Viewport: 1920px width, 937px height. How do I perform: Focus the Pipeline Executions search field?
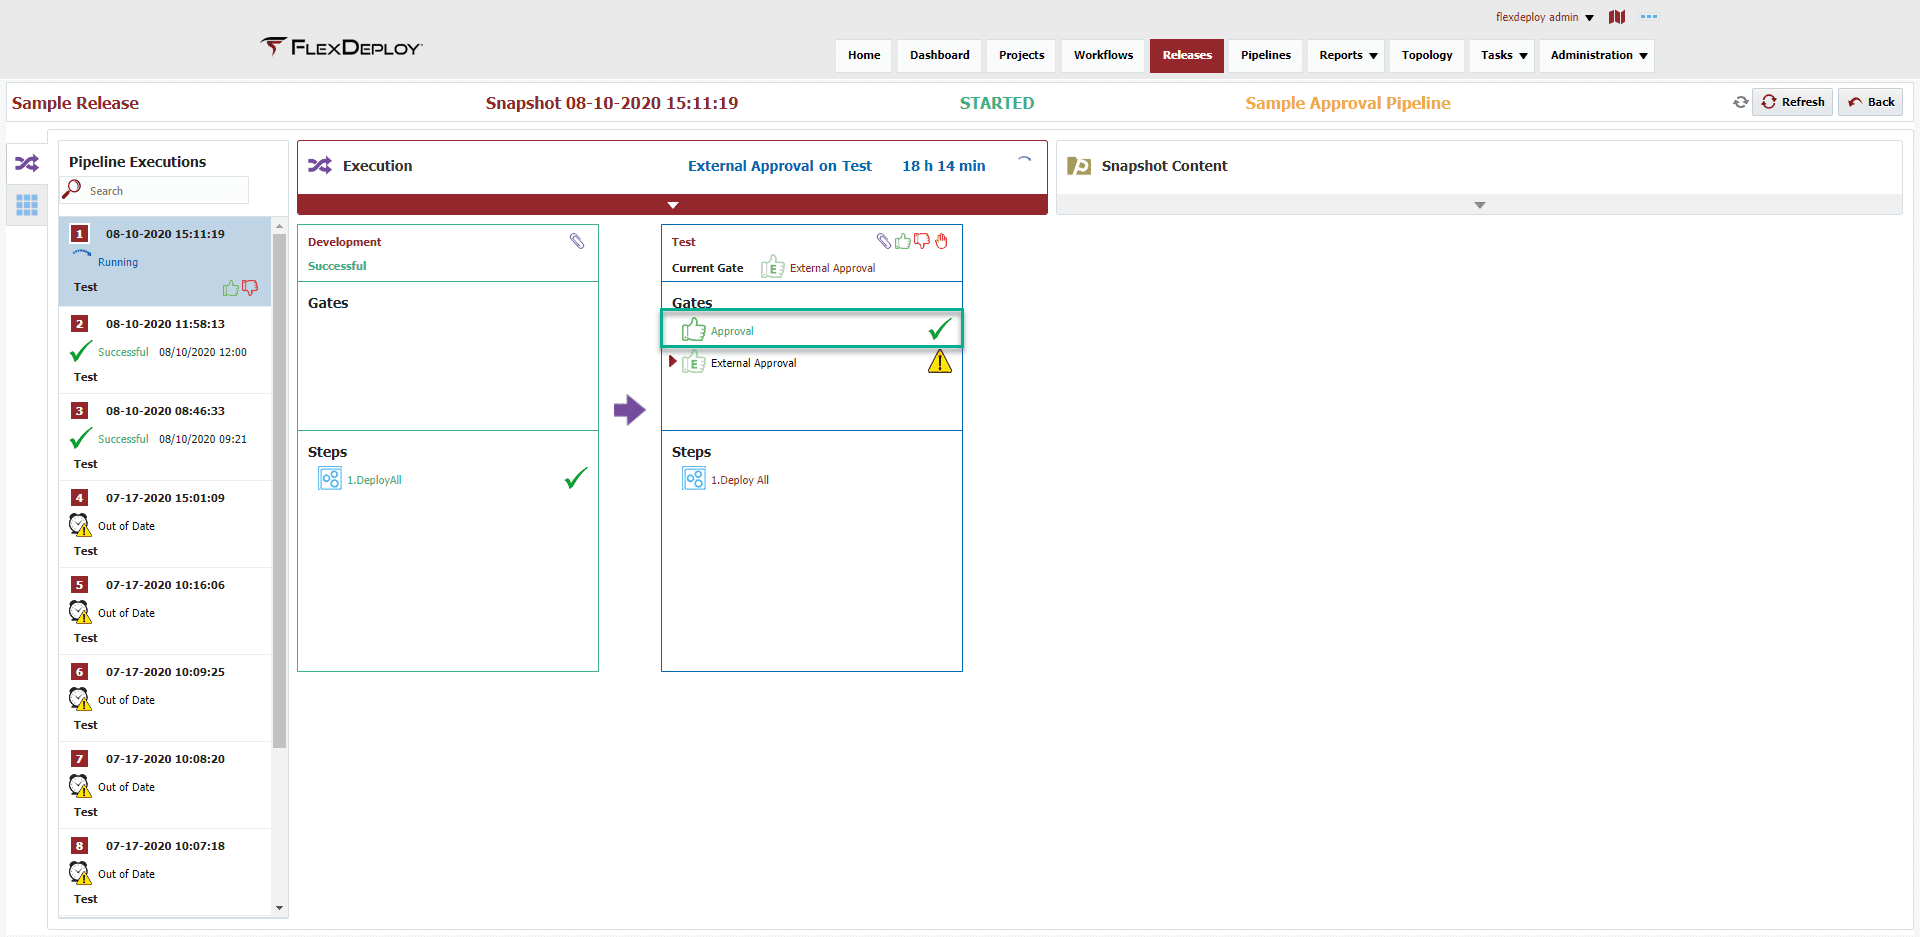166,191
